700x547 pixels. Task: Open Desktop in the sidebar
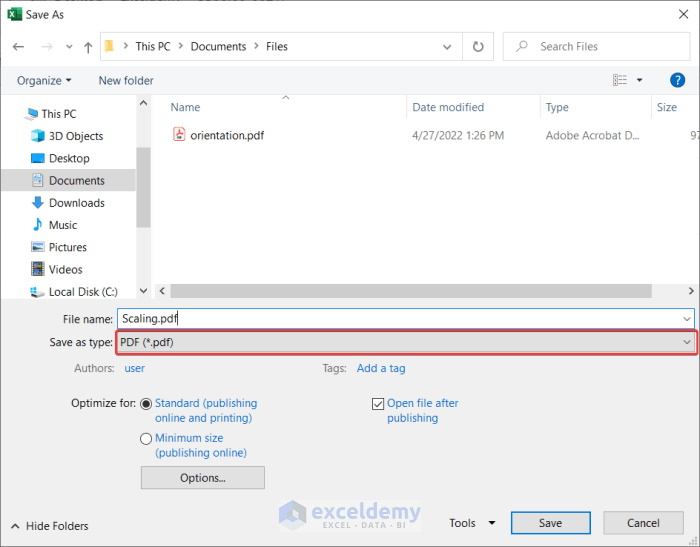(x=69, y=159)
